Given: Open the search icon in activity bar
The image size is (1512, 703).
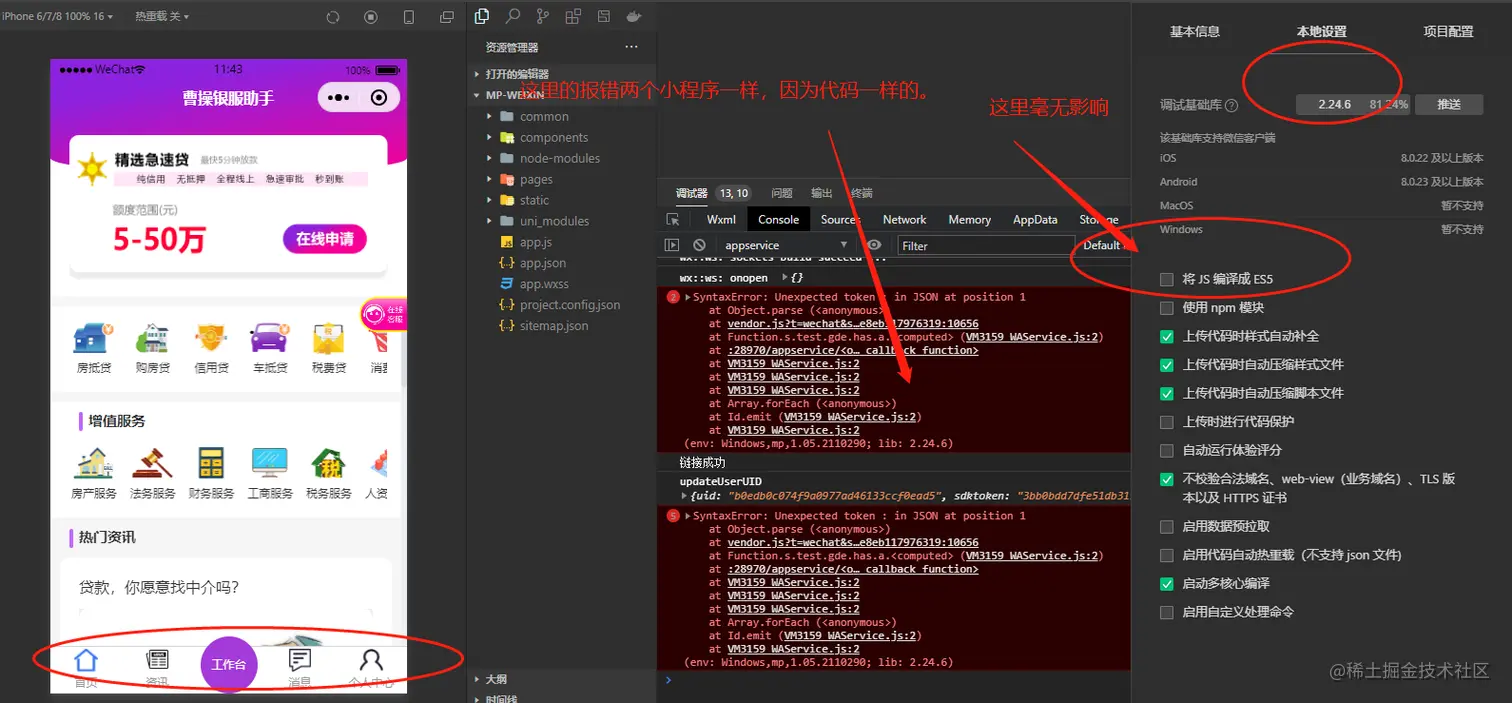Looking at the screenshot, I should tap(513, 16).
